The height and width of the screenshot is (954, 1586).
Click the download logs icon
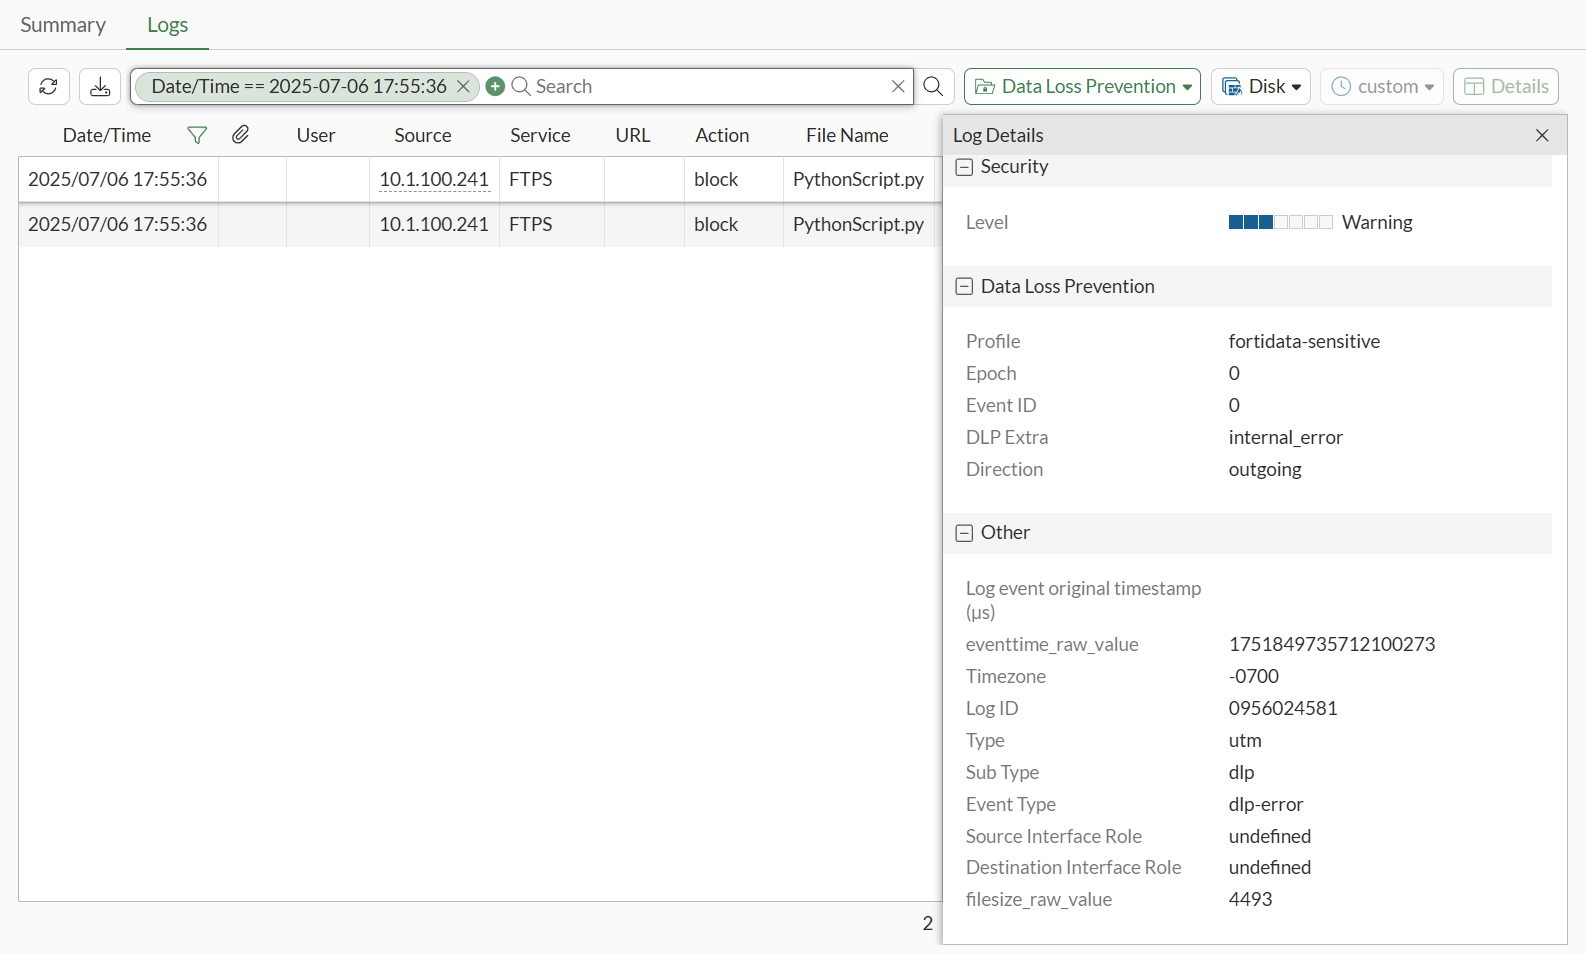click(x=100, y=87)
